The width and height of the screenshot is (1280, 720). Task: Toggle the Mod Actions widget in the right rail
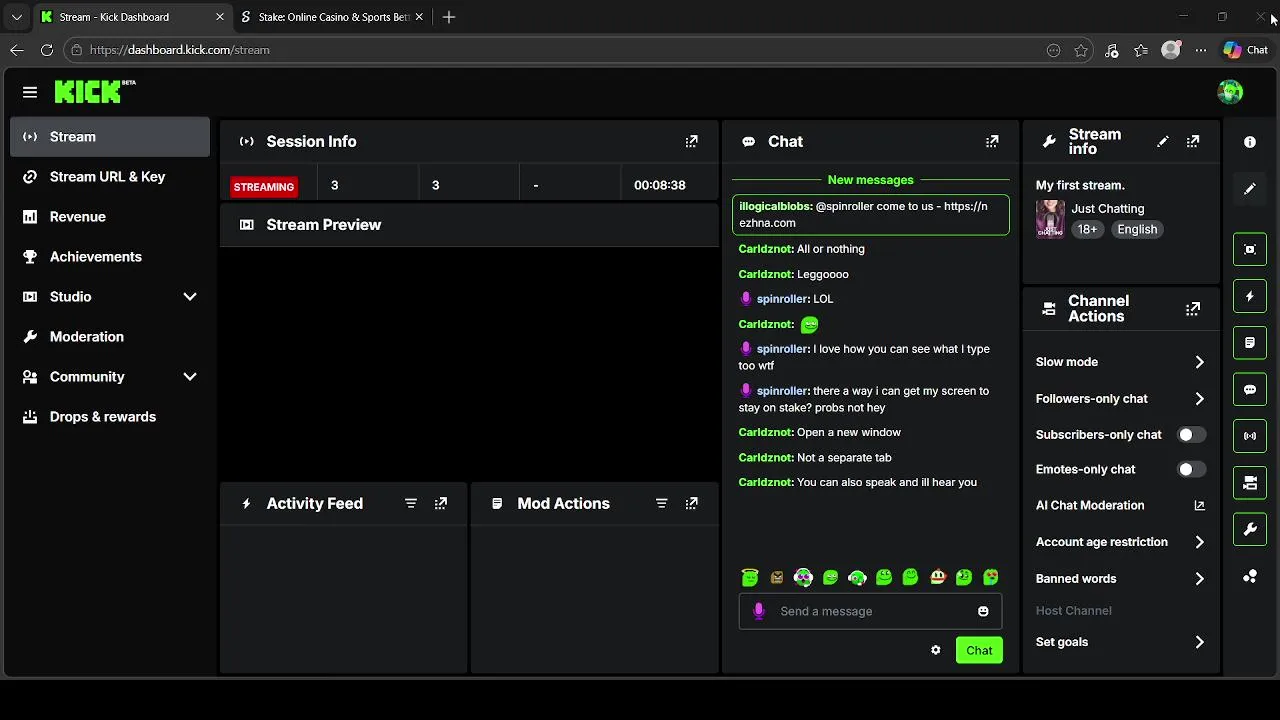click(x=1250, y=342)
